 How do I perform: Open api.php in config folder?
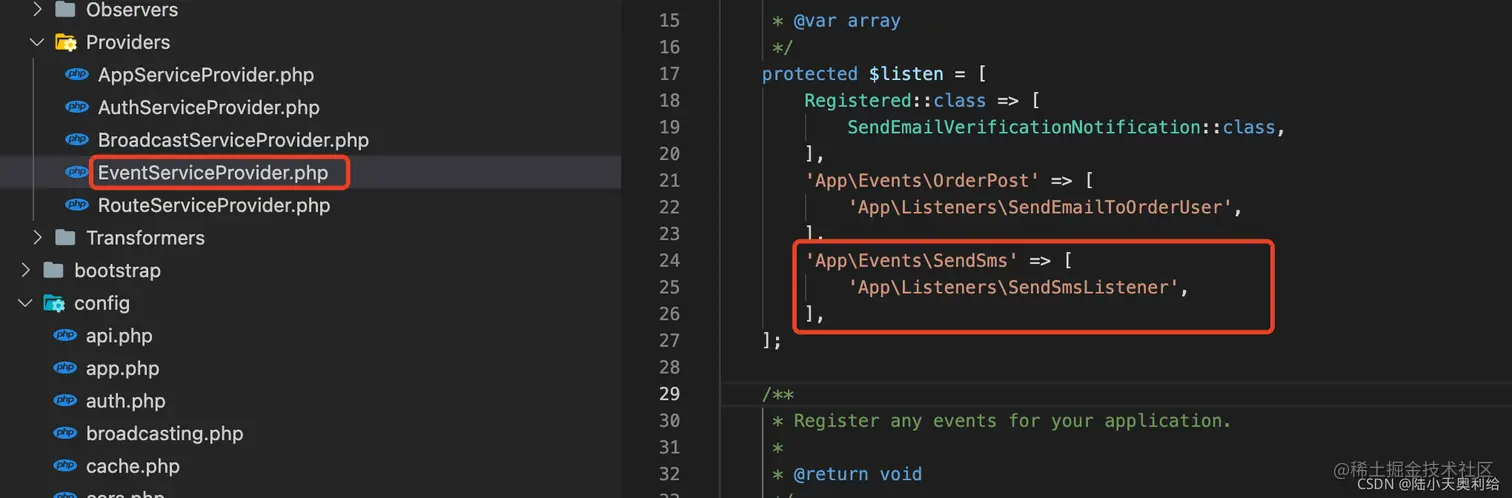119,336
